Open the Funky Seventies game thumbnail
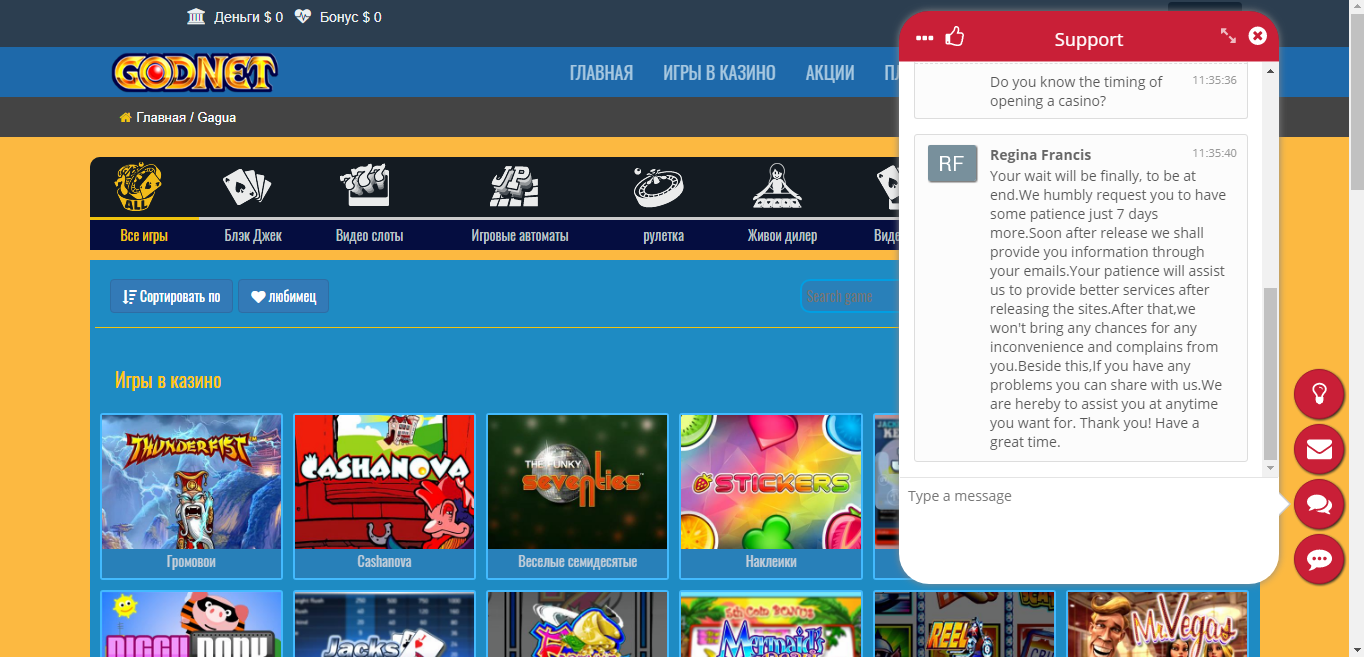The image size is (1364, 657). click(x=577, y=482)
